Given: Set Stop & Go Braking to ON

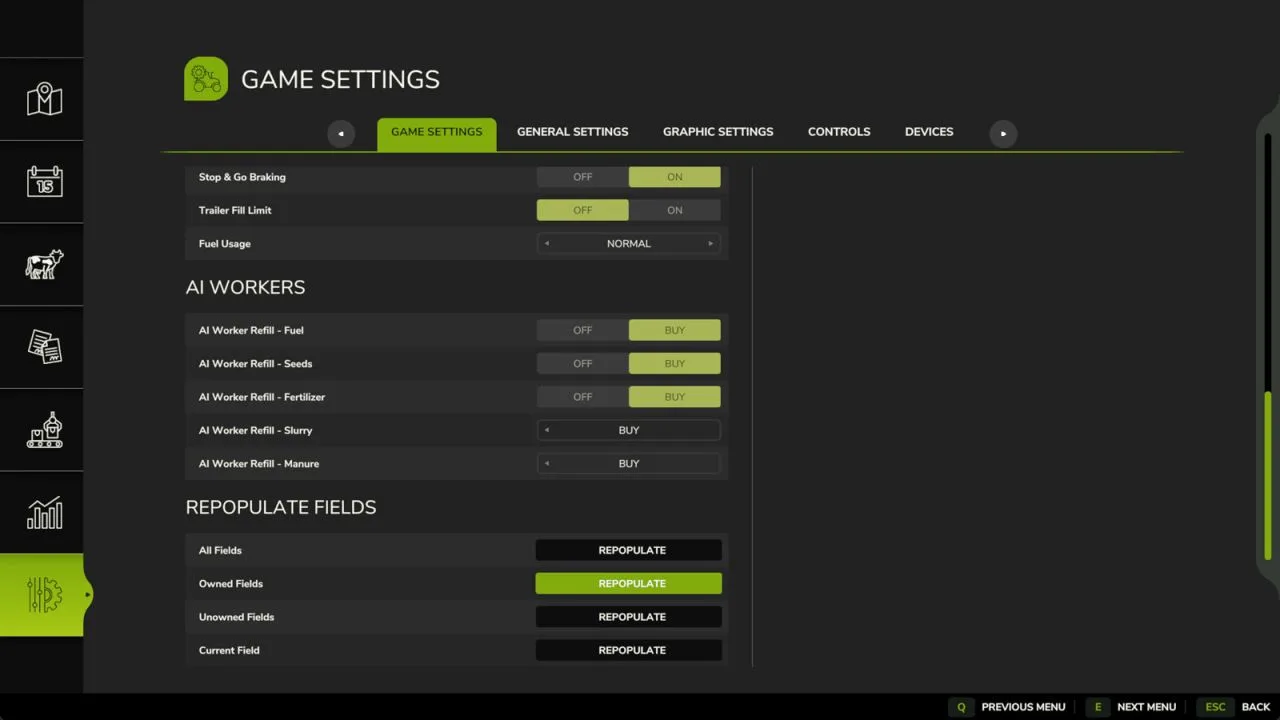Looking at the screenshot, I should click(x=675, y=177).
